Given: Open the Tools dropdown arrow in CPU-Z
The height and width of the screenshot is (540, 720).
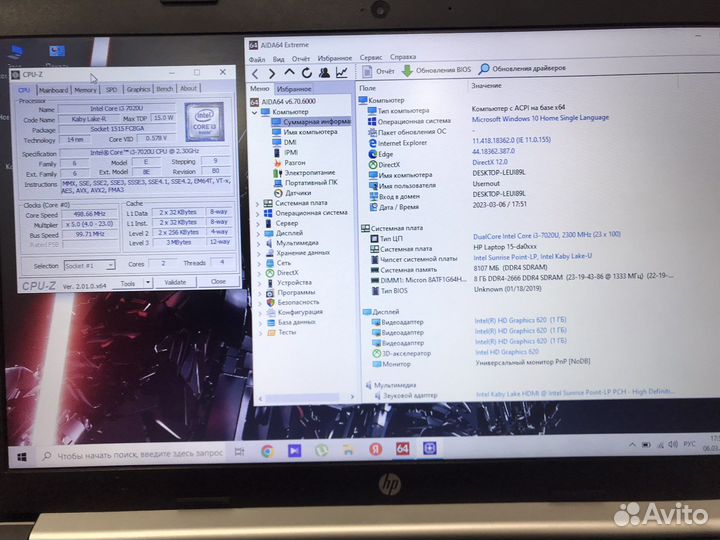Looking at the screenshot, I should (146, 283).
